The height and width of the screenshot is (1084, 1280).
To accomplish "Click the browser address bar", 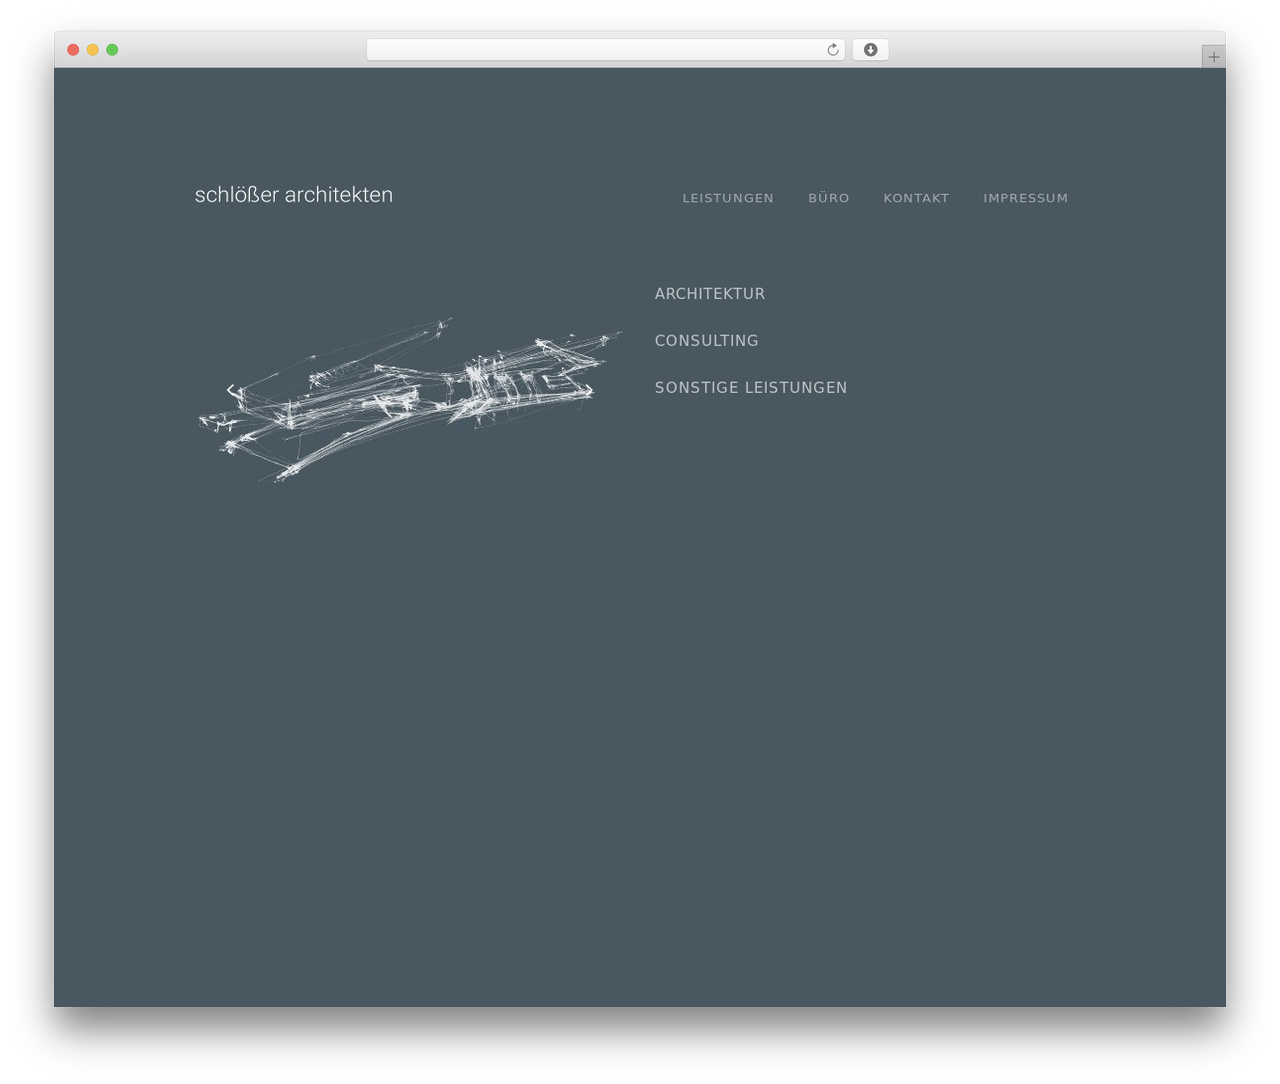I will 605,50.
